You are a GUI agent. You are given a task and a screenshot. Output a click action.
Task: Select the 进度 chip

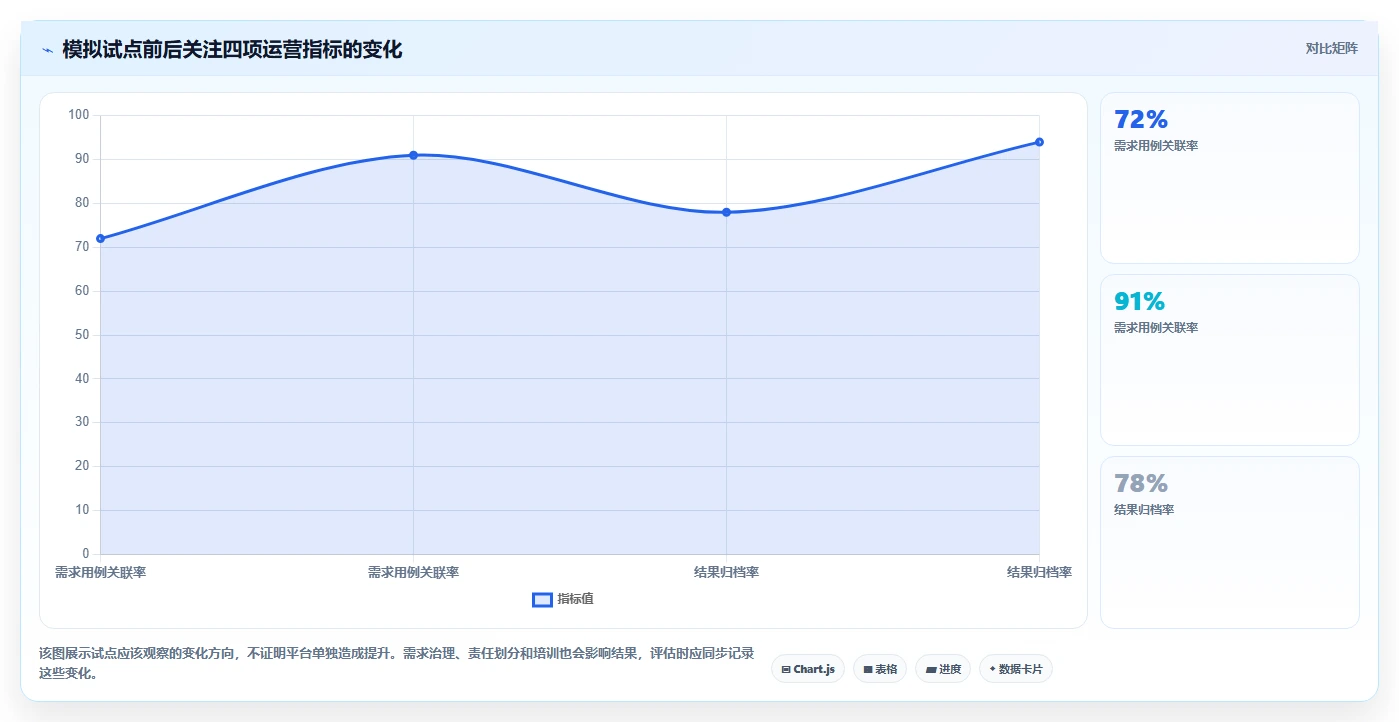pyautogui.click(x=943, y=669)
